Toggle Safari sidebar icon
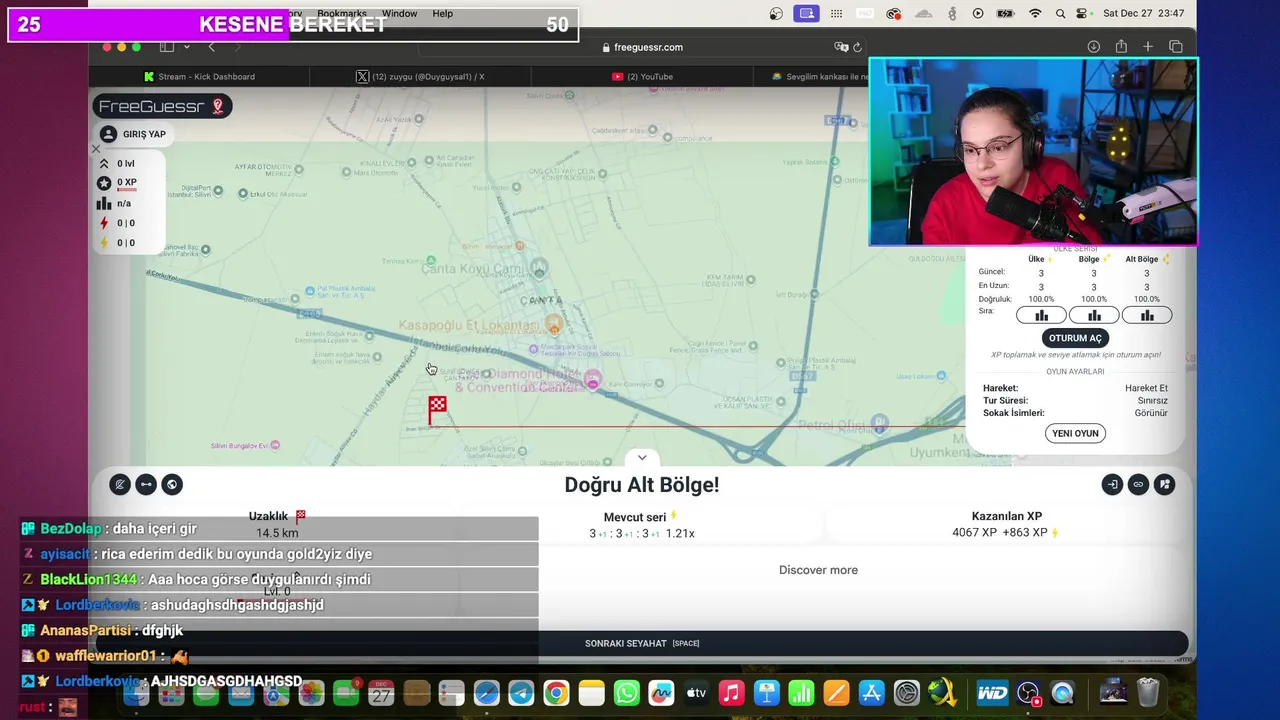The width and height of the screenshot is (1280, 720). pyautogui.click(x=167, y=47)
